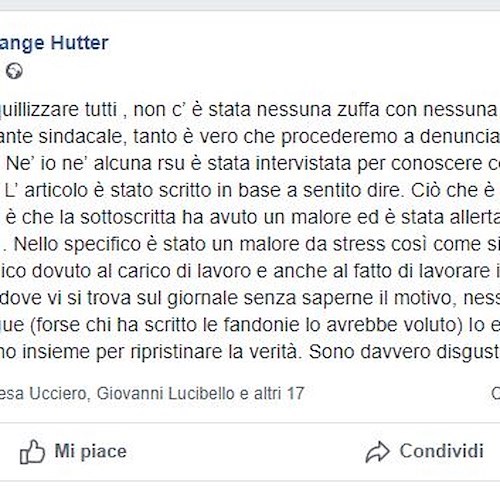This screenshot has height=500, width=500.
Task: Click the line "la sottoscritta ha avuto un malore"
Action: point(253,218)
